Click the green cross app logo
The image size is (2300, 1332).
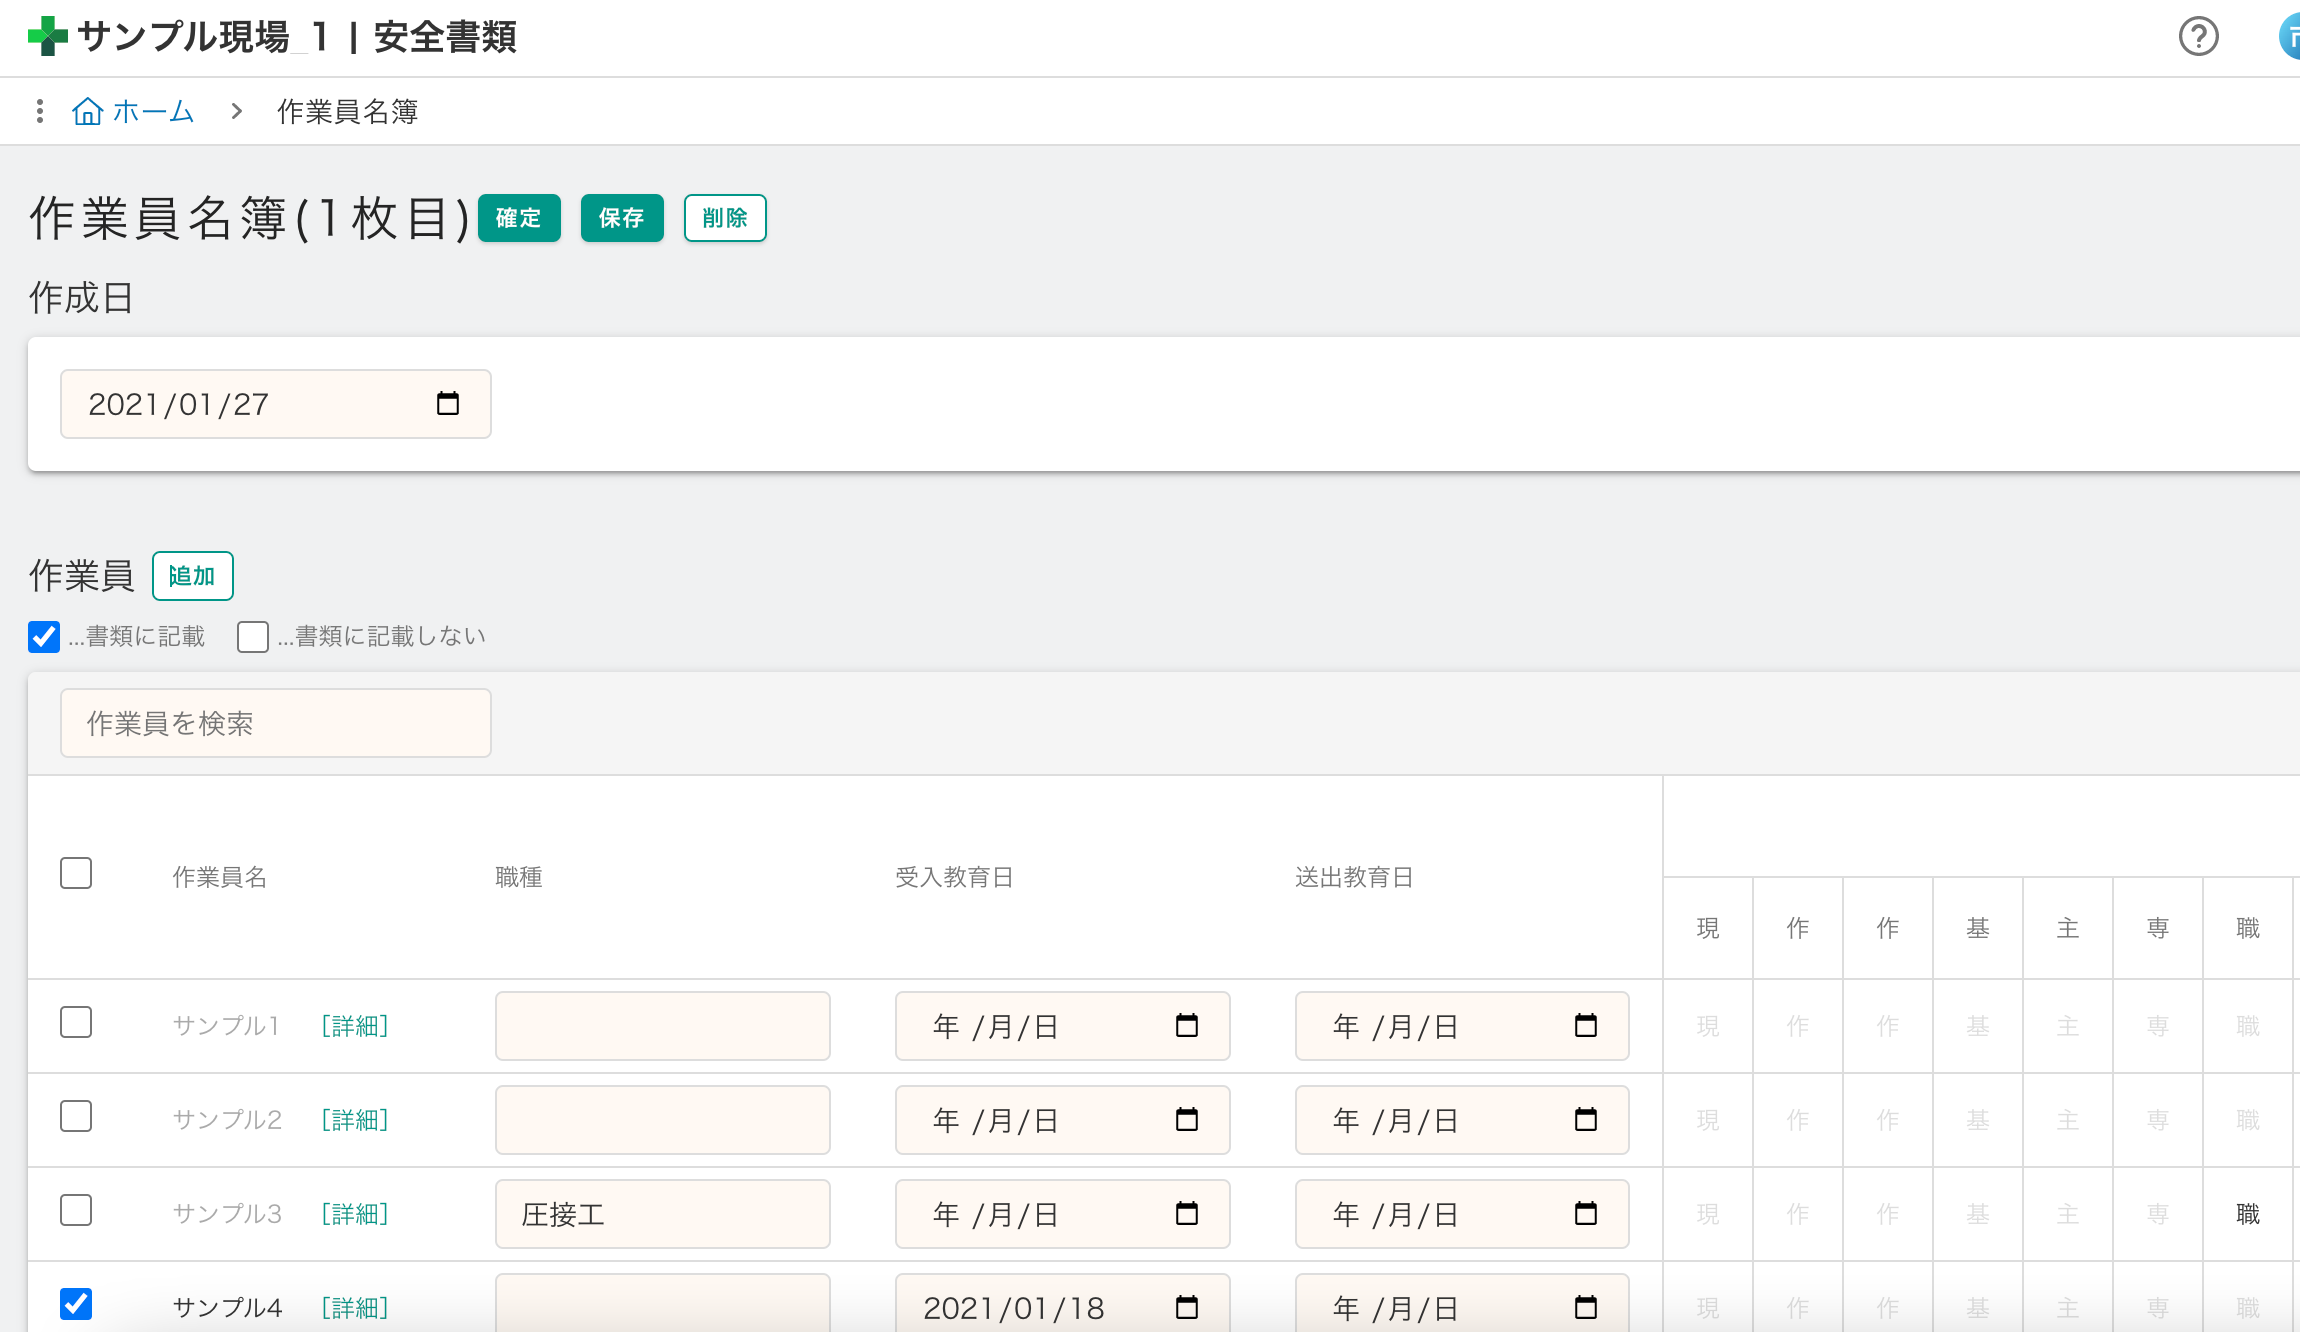[47, 37]
